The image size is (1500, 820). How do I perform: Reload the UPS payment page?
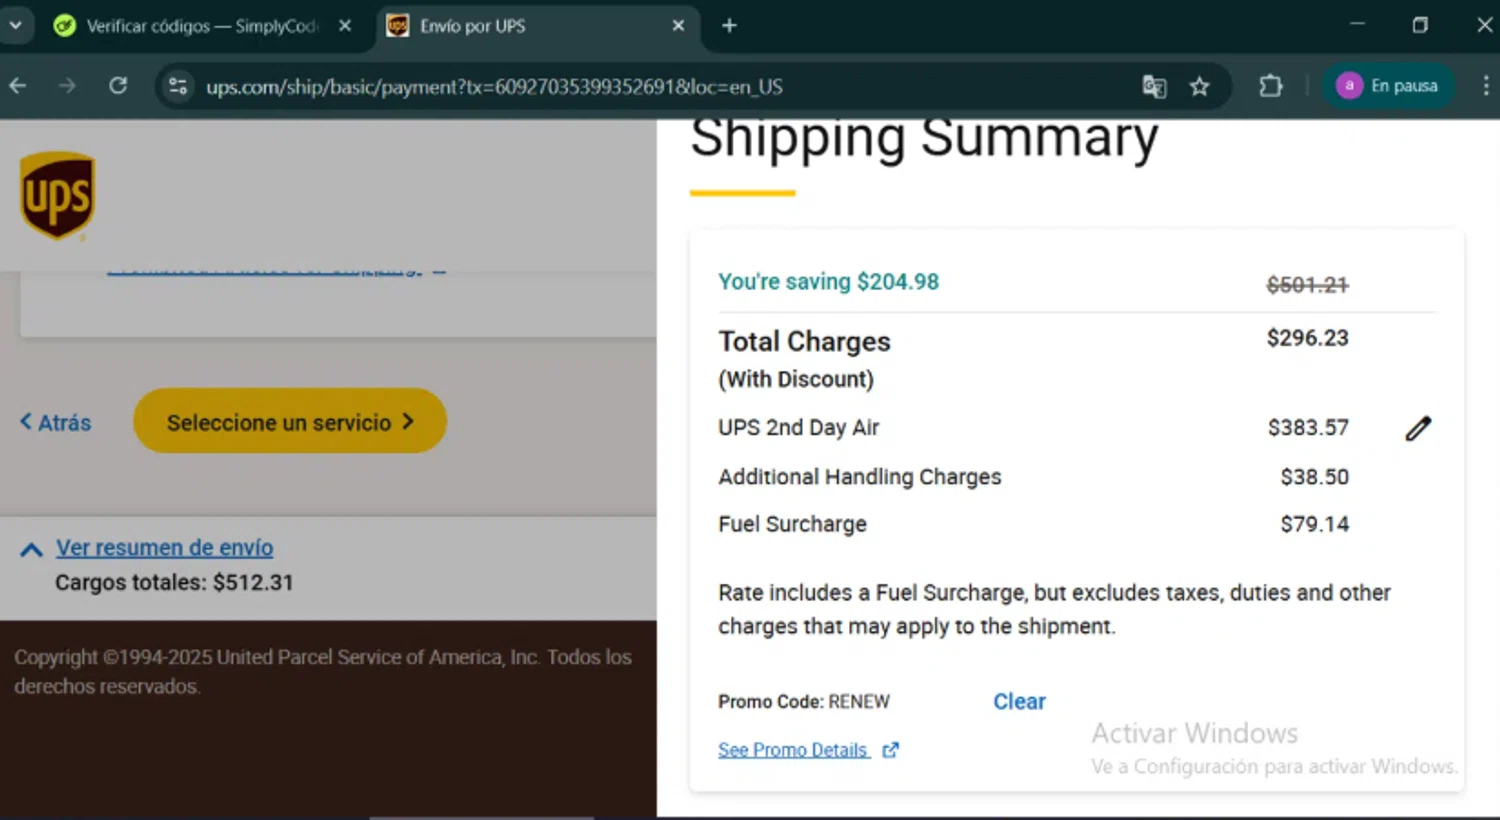tap(118, 86)
